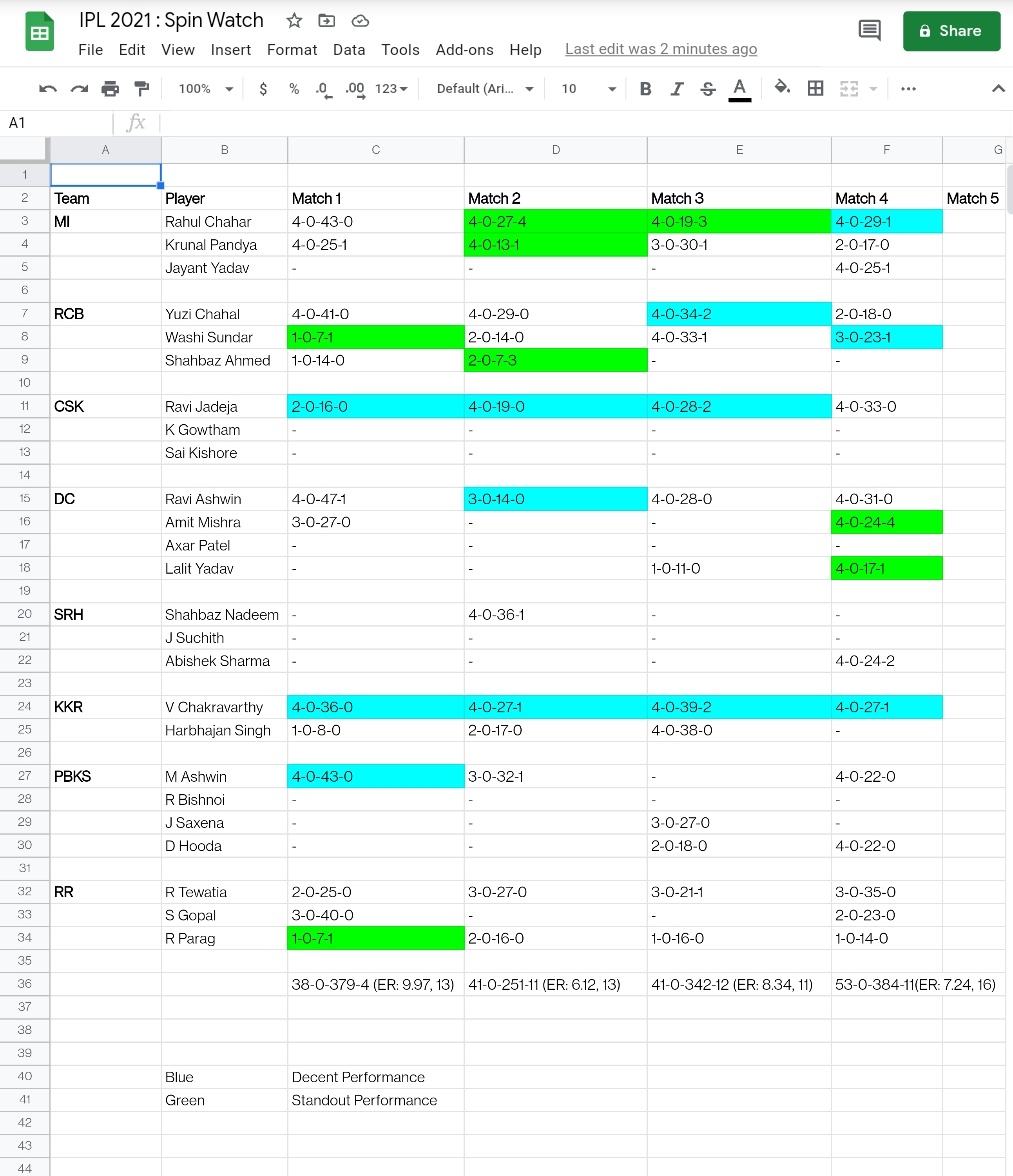1013x1176 pixels.
Task: Open the Borders menu
Action: [x=815, y=88]
